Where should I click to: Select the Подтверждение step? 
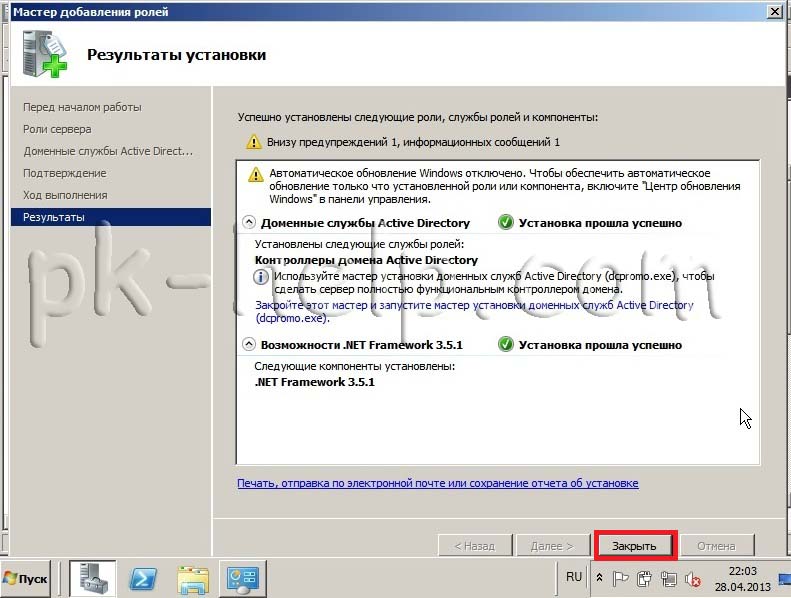(x=65, y=173)
